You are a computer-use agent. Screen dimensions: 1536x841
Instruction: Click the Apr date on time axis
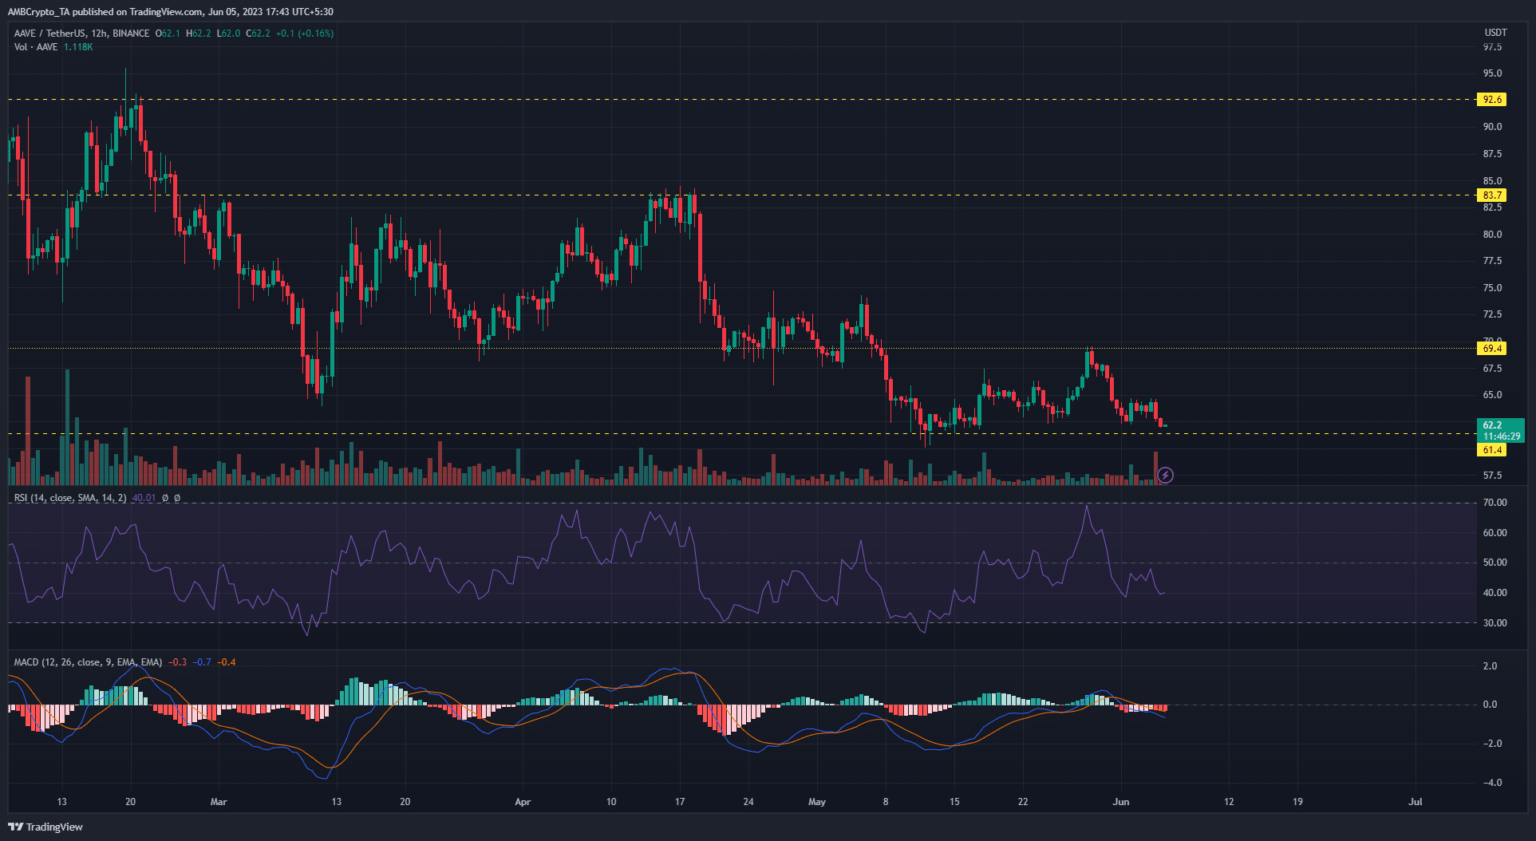[x=521, y=802]
